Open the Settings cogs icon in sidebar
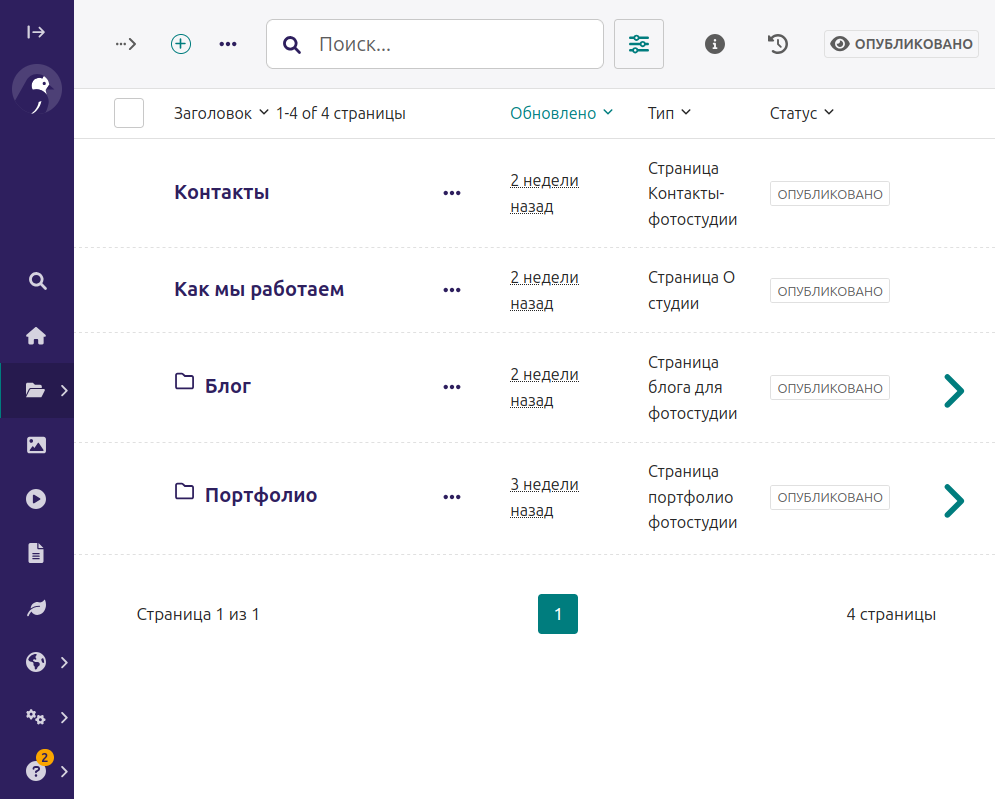The width and height of the screenshot is (995, 799). (x=36, y=717)
